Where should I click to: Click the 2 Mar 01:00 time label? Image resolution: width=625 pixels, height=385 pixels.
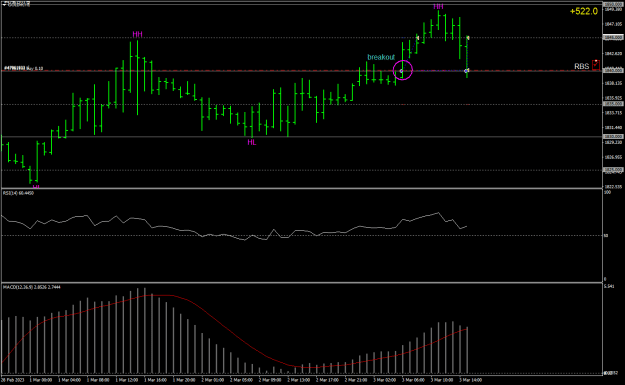tap(212, 380)
